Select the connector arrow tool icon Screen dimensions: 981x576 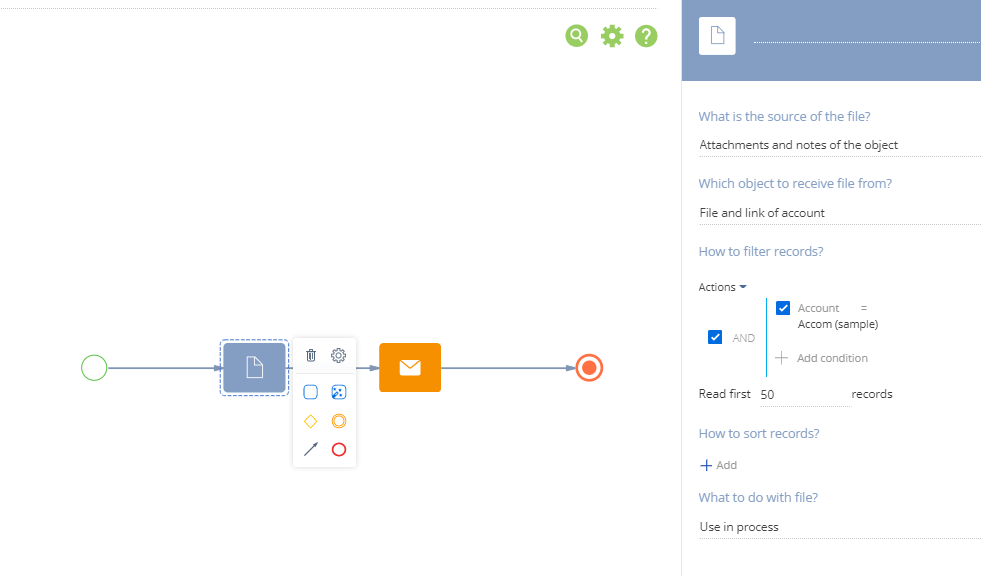click(310, 449)
